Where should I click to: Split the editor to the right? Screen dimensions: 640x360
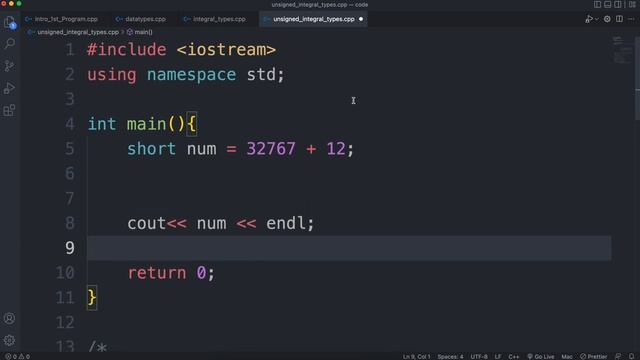(x=619, y=19)
